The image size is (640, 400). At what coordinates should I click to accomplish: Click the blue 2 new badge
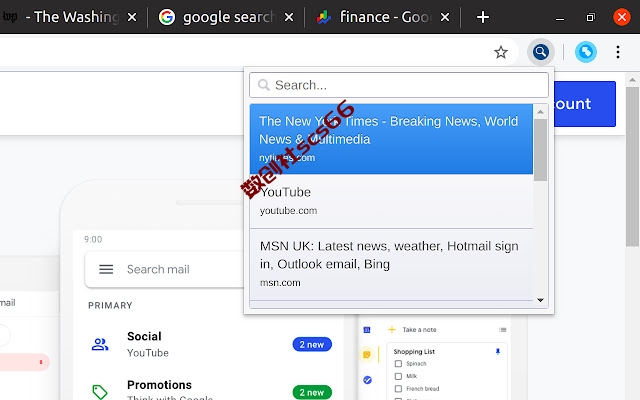pos(312,344)
